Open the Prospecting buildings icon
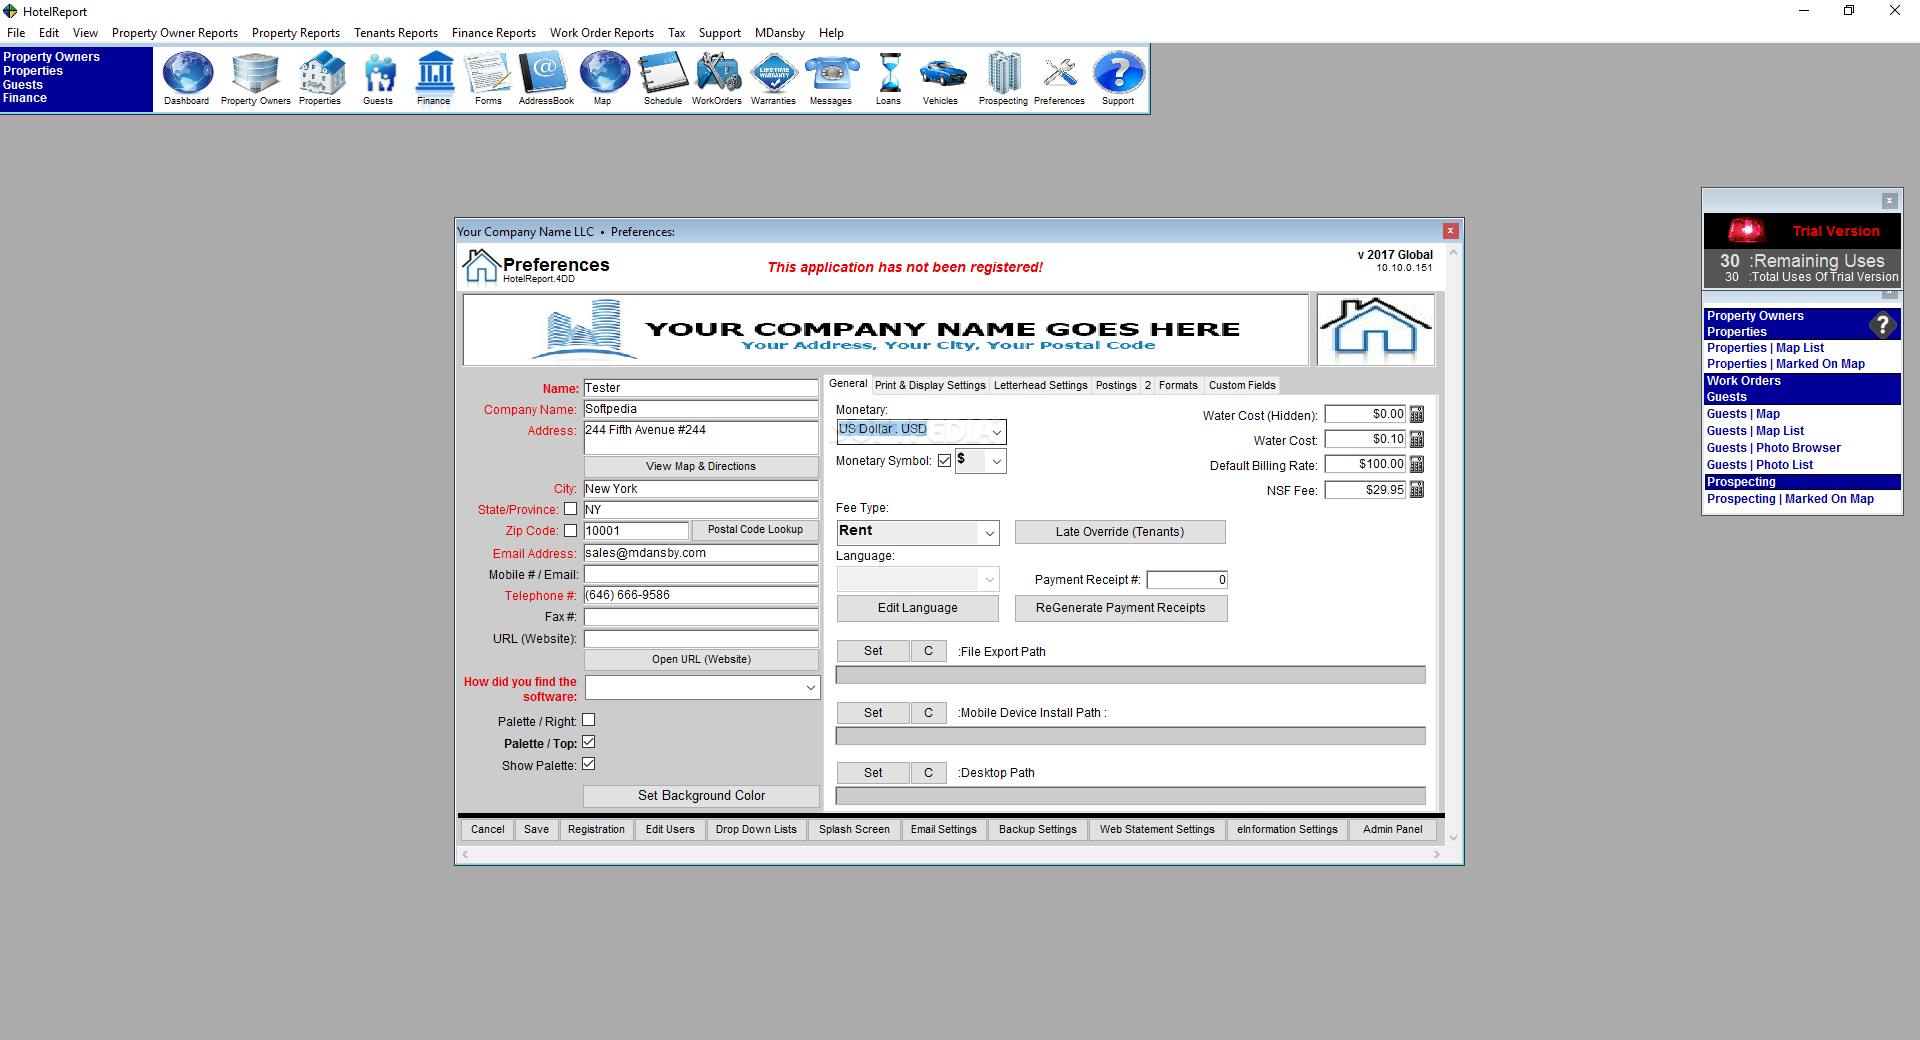Image resolution: width=1920 pixels, height=1040 pixels. [x=1004, y=78]
